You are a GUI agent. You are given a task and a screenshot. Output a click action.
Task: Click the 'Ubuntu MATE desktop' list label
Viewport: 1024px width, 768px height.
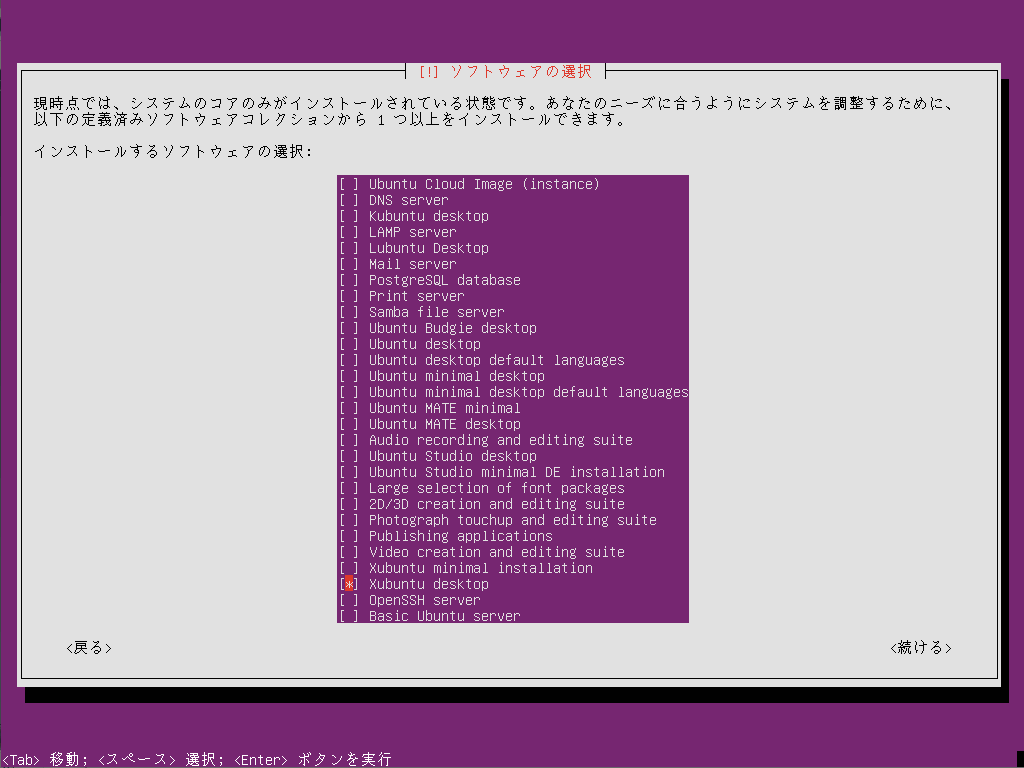point(445,424)
